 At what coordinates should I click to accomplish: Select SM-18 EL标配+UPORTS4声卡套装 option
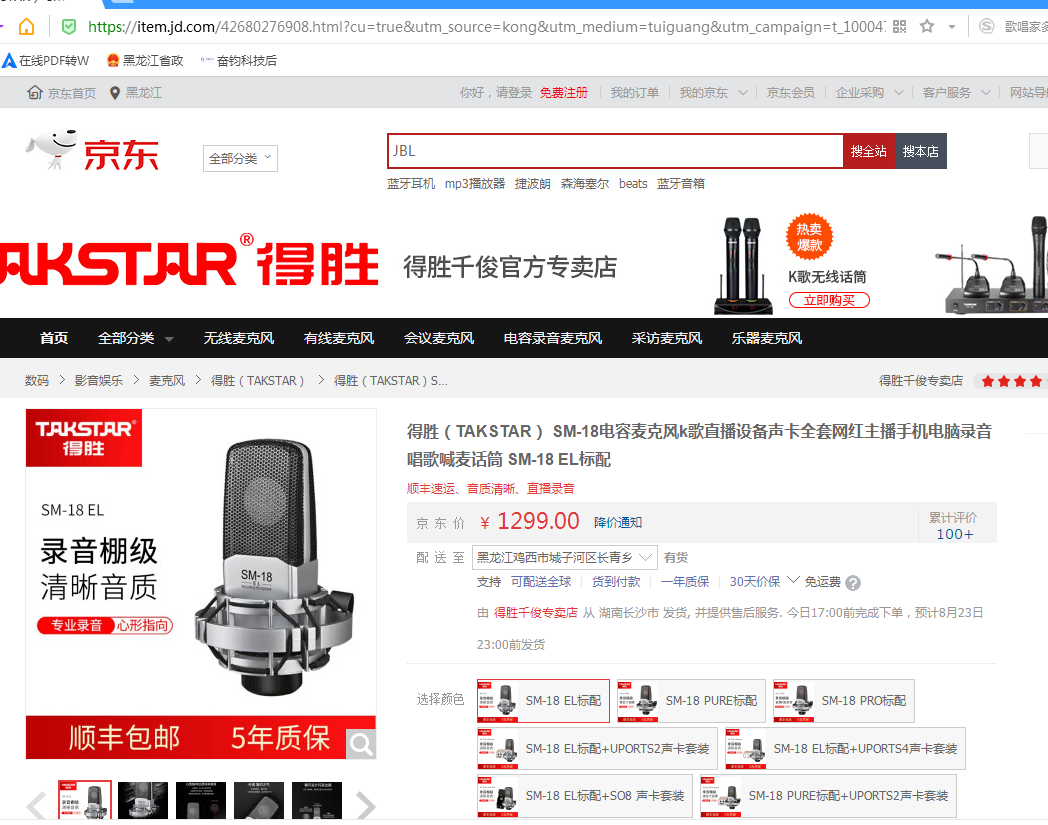click(x=845, y=748)
